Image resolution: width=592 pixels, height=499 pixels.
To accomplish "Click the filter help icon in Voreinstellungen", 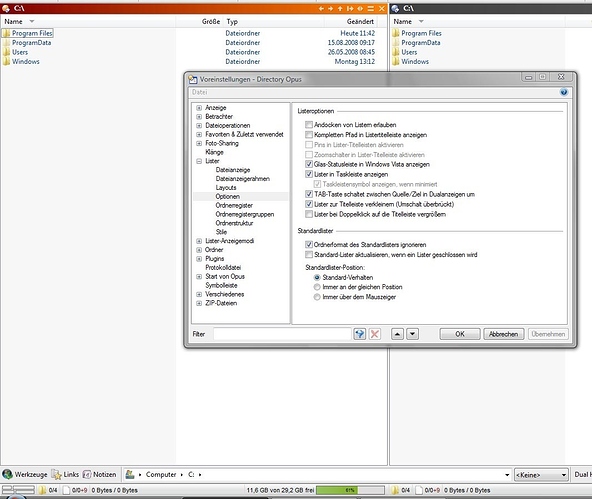I will [x=359, y=334].
